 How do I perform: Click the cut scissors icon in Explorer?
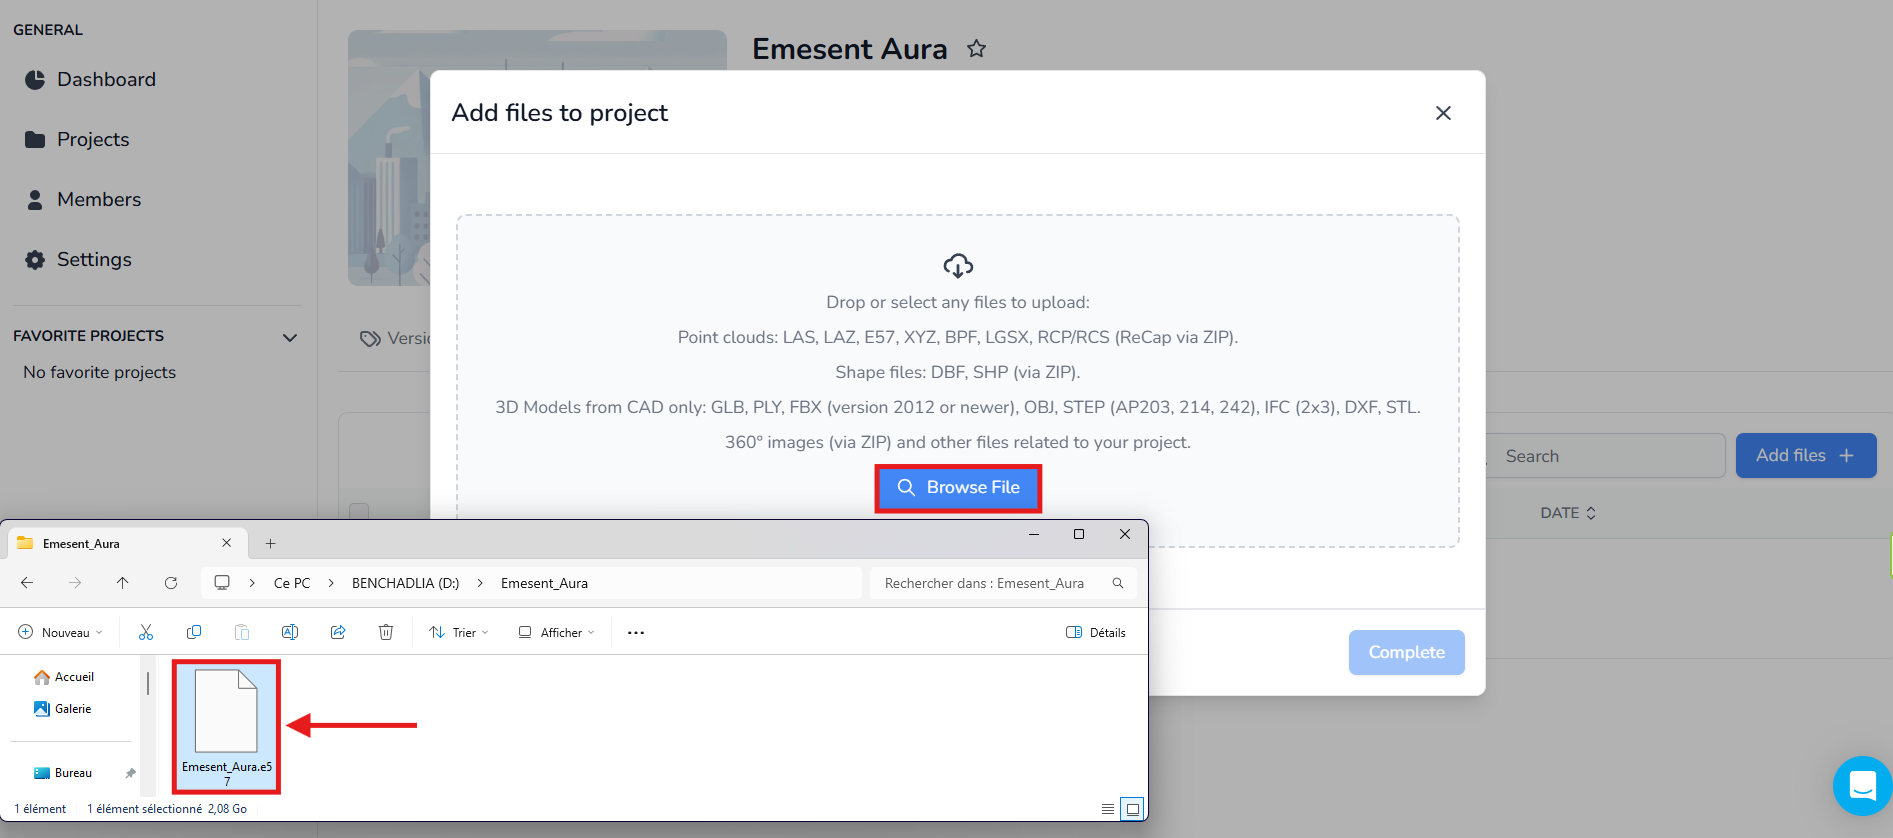pos(146,632)
